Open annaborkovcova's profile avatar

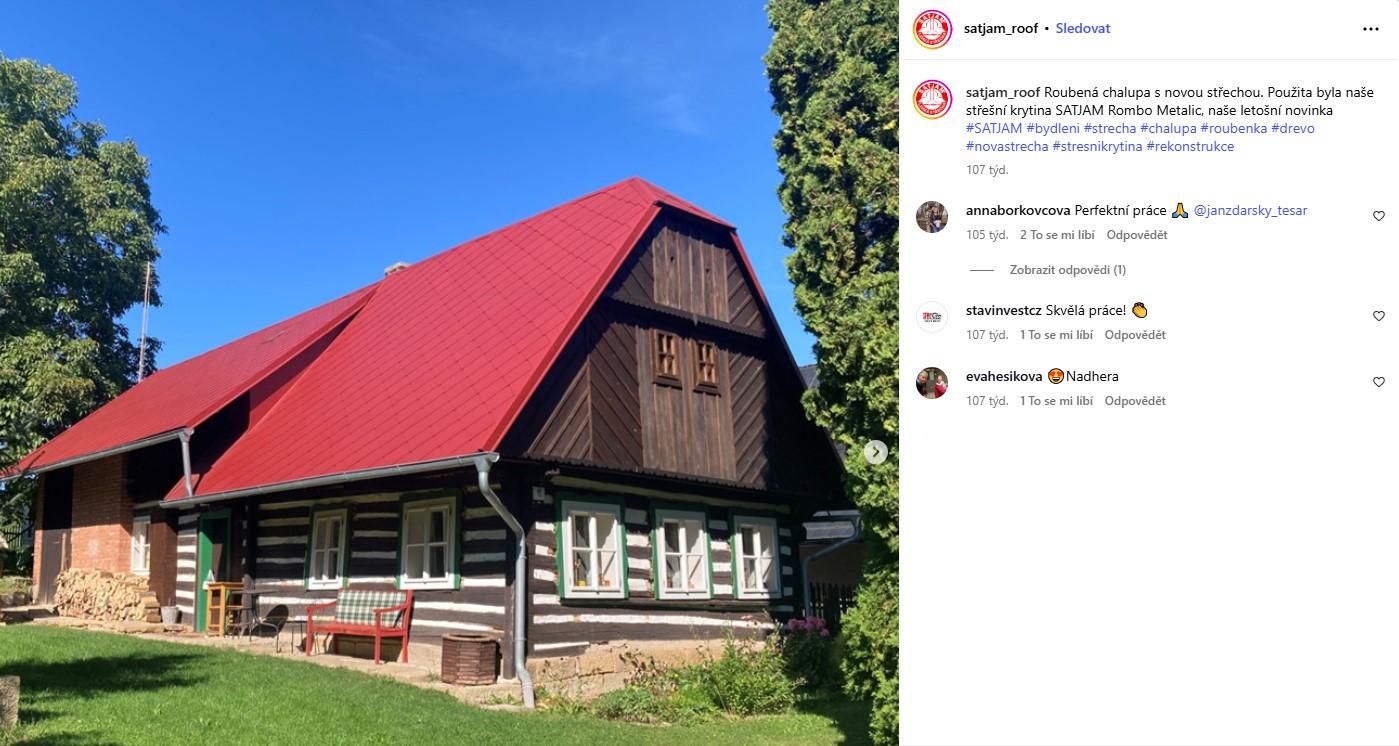932,217
